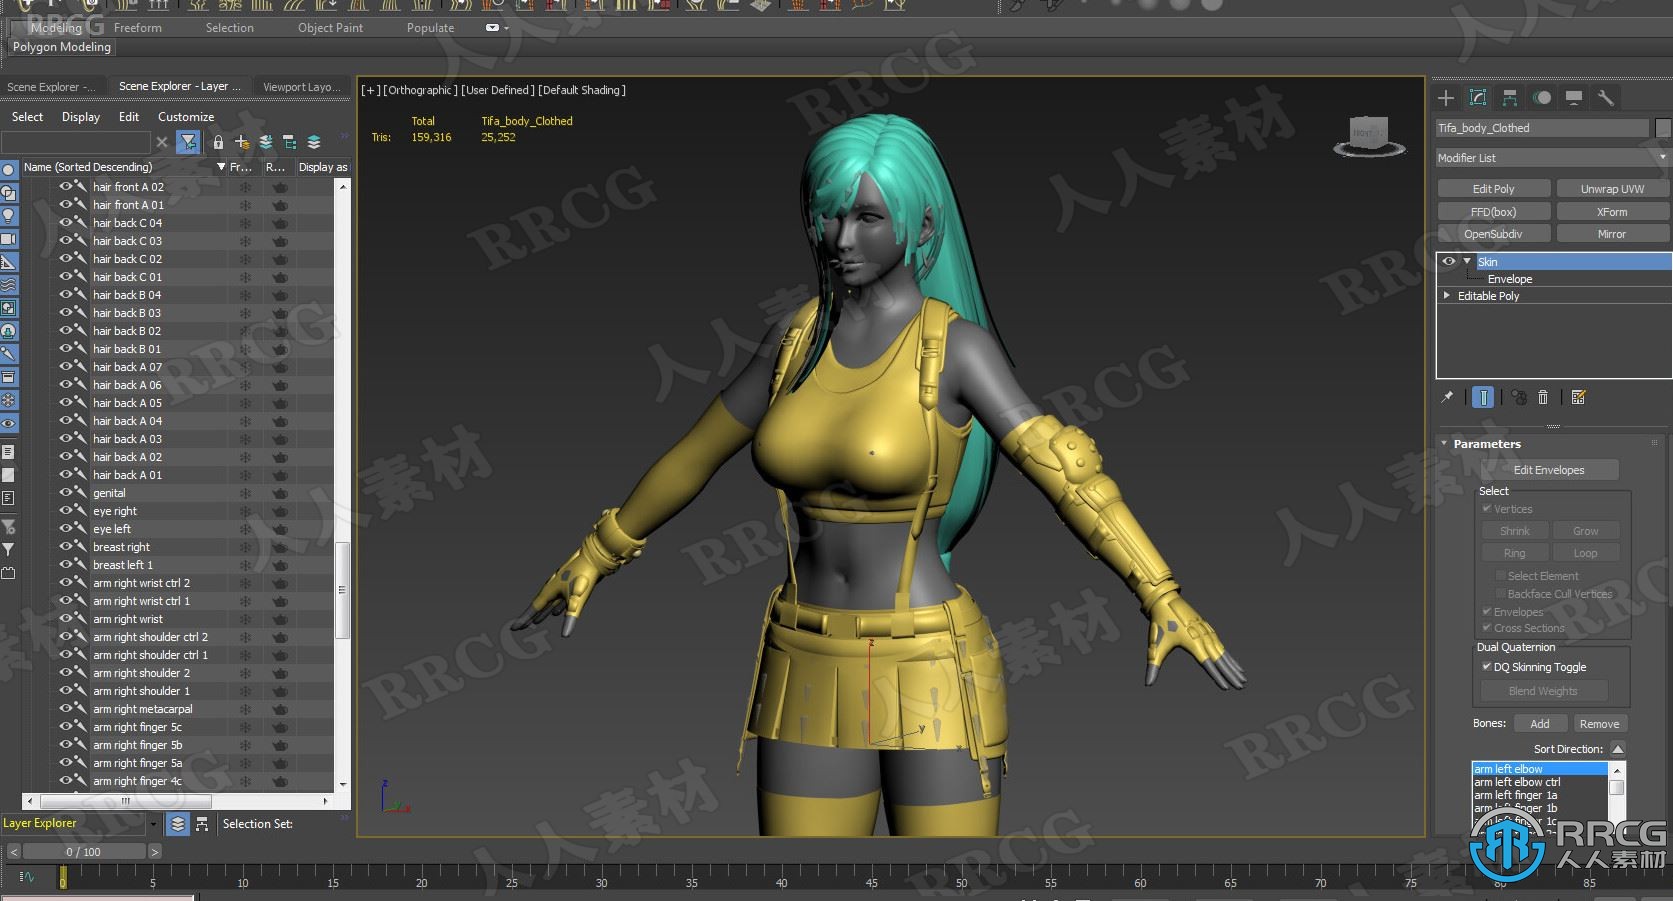
Task: Collapse the Skin modifier sub-objects
Action: [x=1467, y=261]
